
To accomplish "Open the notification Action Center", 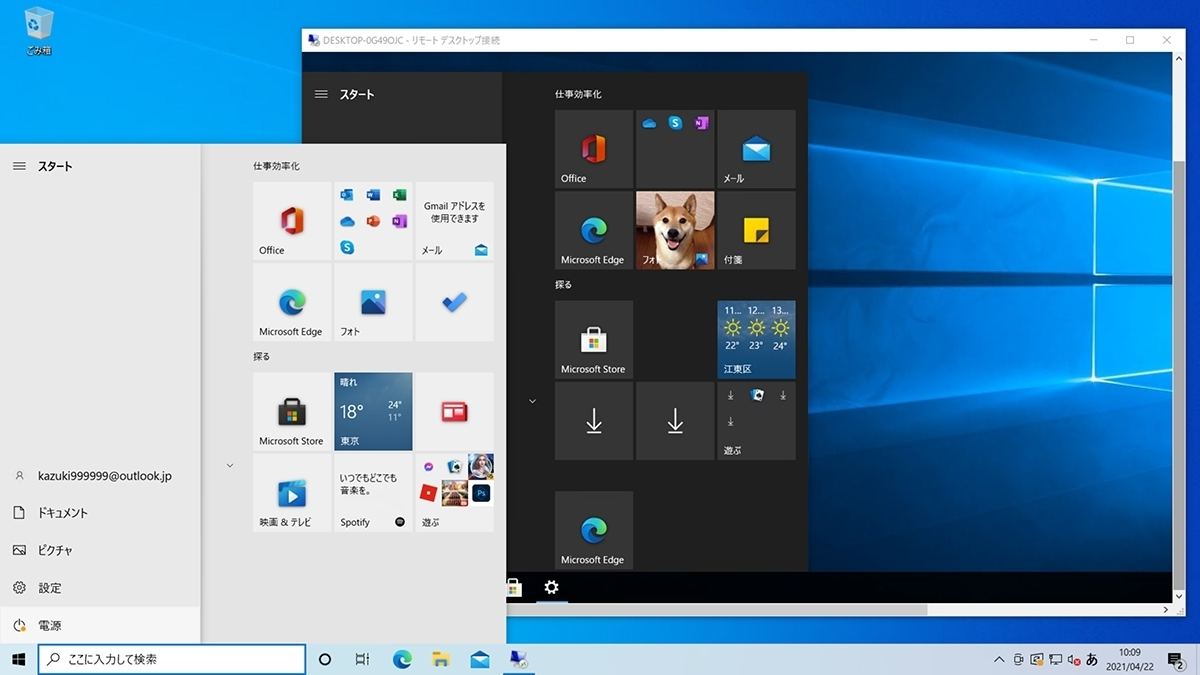I will [x=1176, y=659].
